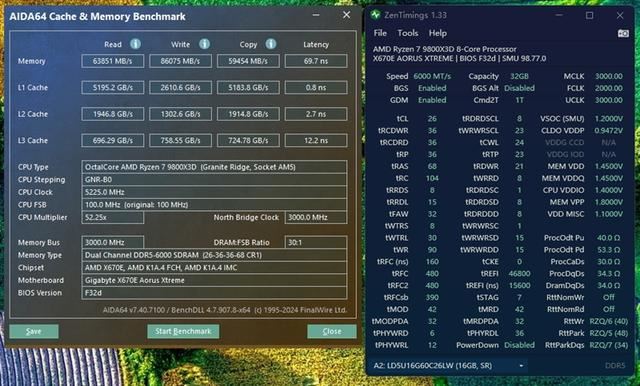This screenshot has width=640, height=386.
Task: Maximize the ZenTimings window
Action: click(589, 15)
